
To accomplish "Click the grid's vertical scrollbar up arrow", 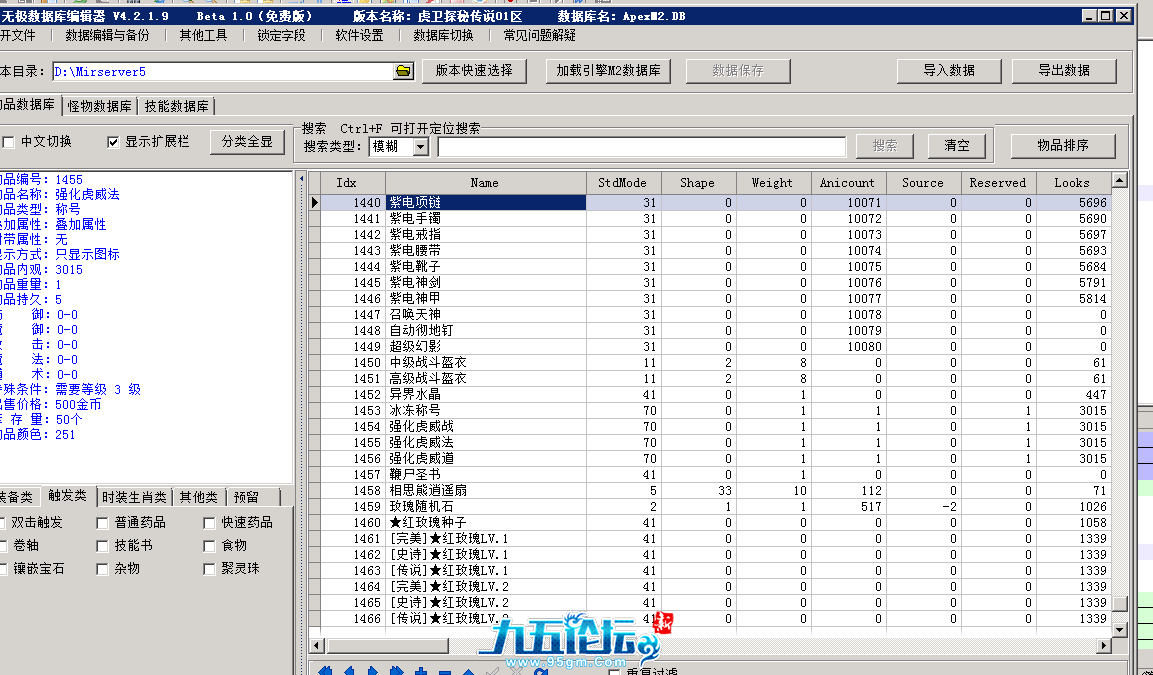I will pos(1119,181).
